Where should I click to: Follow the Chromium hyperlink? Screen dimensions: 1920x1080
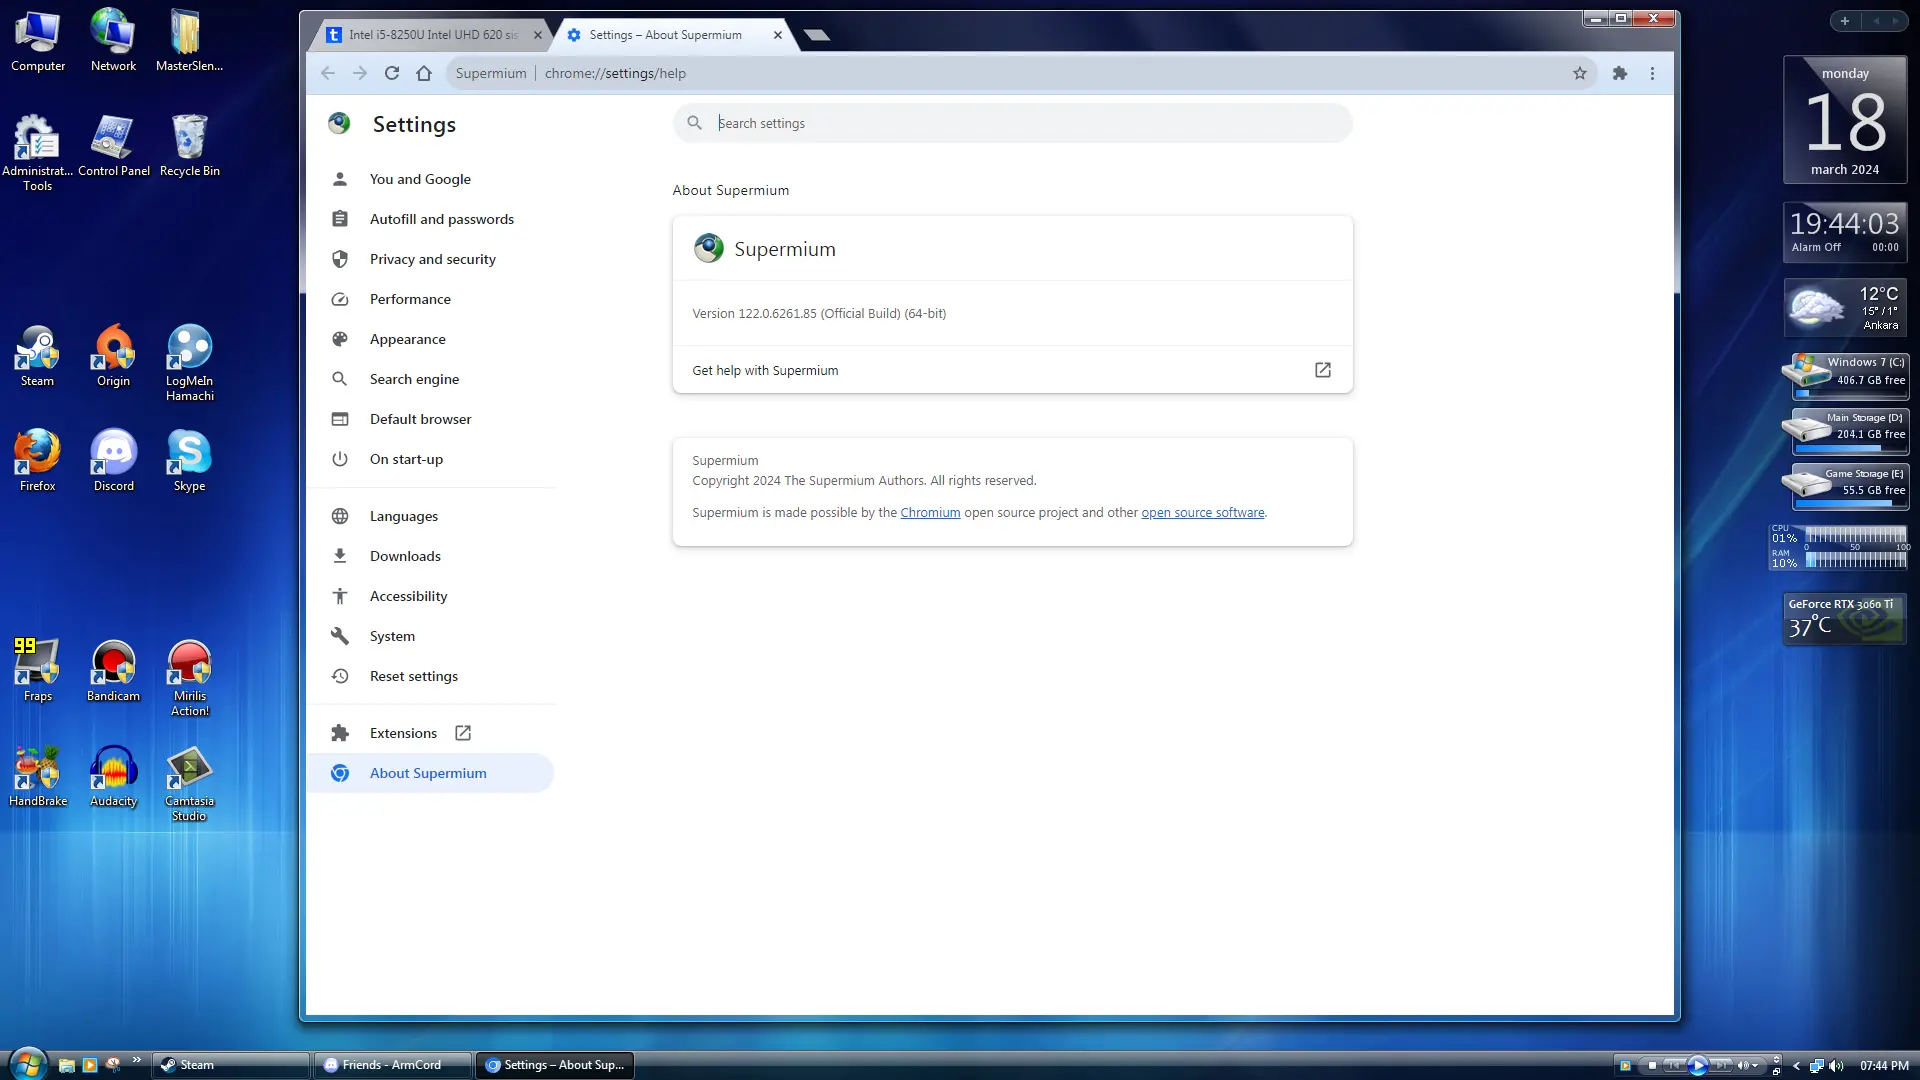930,512
